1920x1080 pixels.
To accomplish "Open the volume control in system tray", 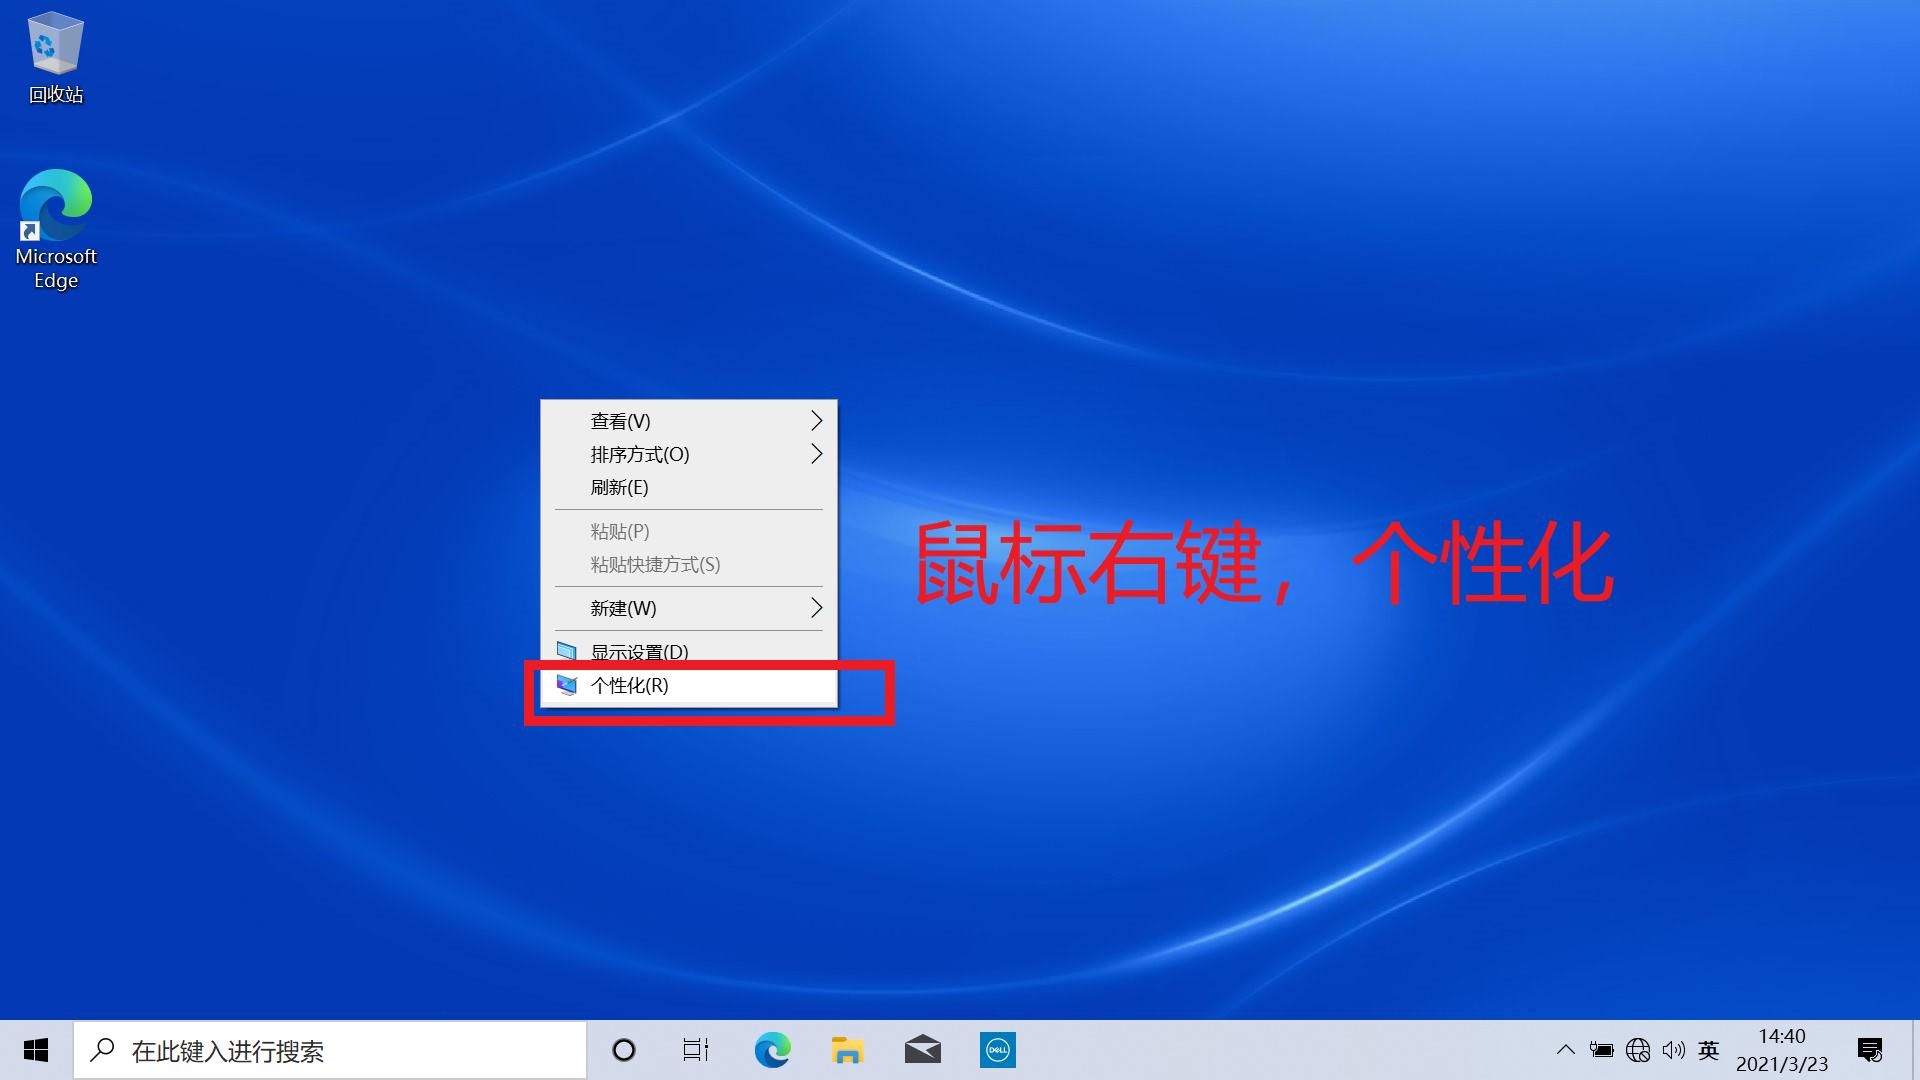I will click(x=1675, y=1050).
